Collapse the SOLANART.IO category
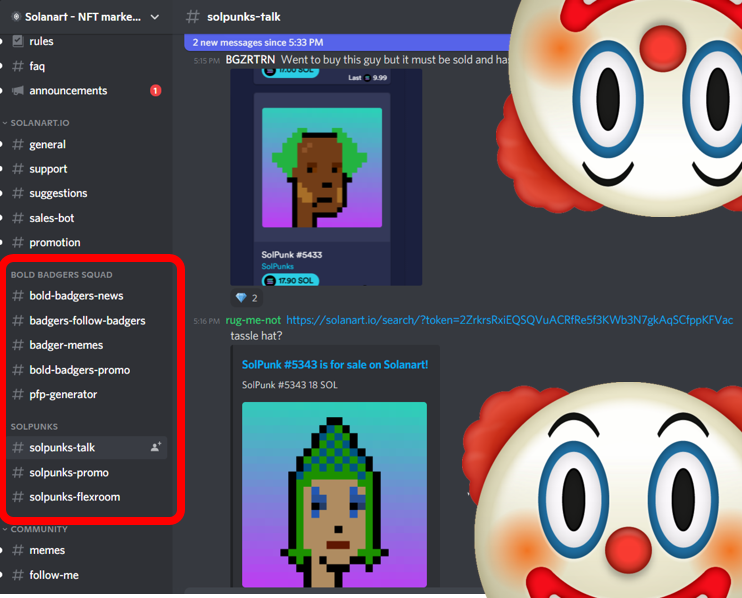The image size is (742, 598). pos(40,123)
